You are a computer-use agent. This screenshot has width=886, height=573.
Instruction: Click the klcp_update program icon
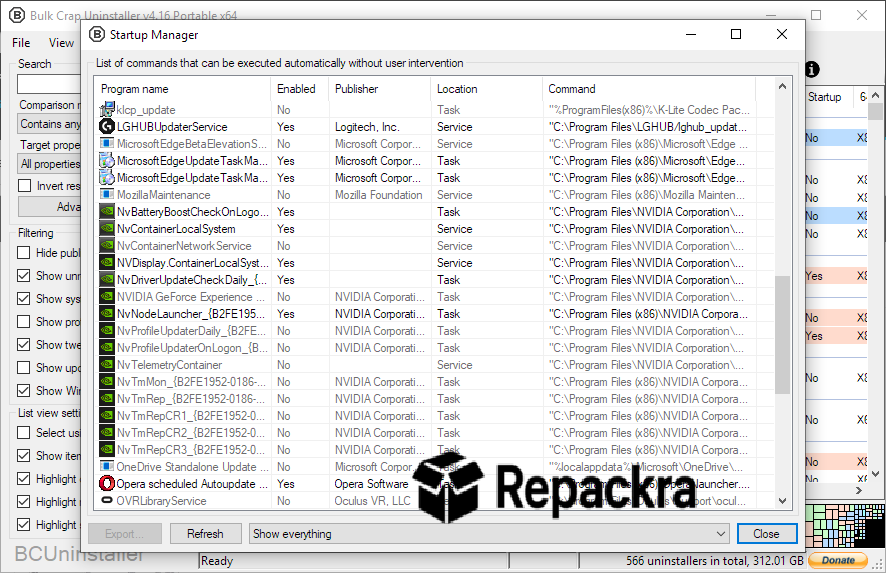107,110
